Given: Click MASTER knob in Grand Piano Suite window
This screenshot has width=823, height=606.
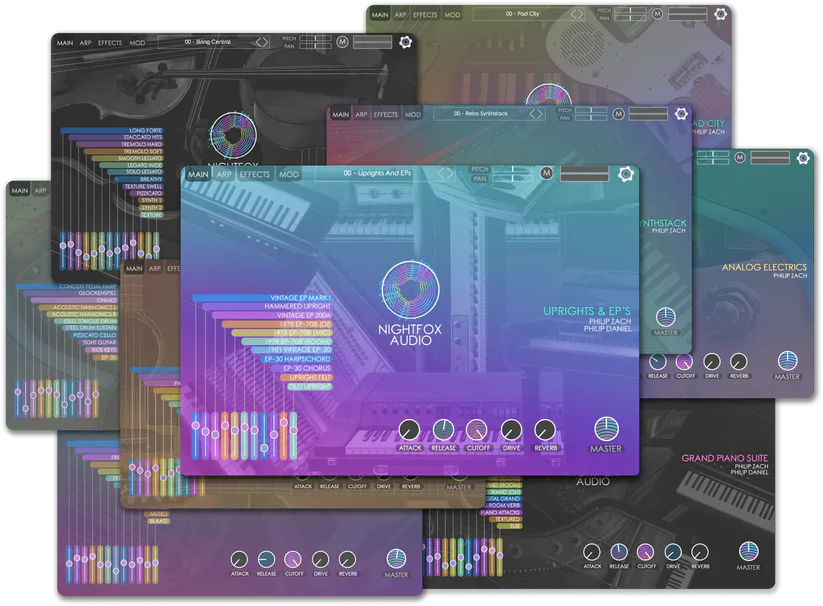Looking at the screenshot, I should pyautogui.click(x=748, y=551).
